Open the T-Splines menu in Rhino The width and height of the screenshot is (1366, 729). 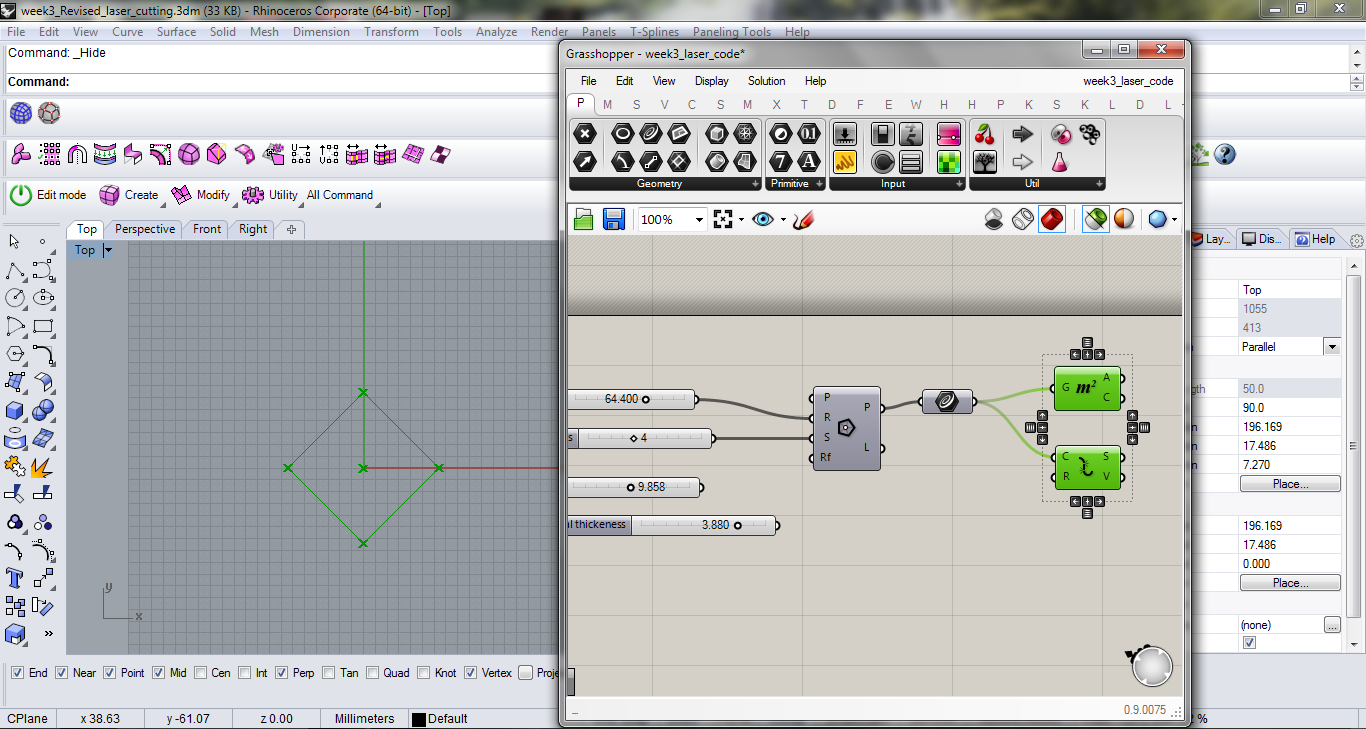click(655, 32)
